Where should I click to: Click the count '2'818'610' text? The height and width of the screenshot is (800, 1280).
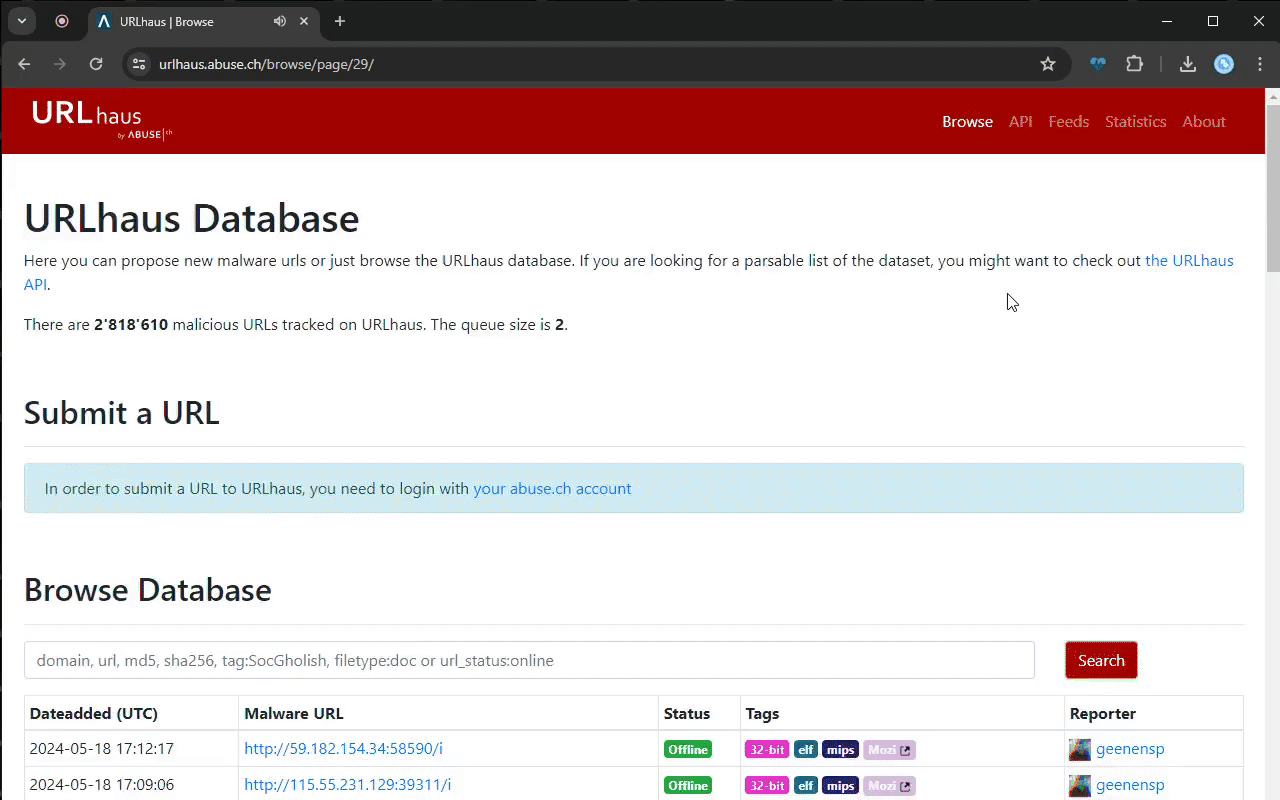(x=131, y=324)
